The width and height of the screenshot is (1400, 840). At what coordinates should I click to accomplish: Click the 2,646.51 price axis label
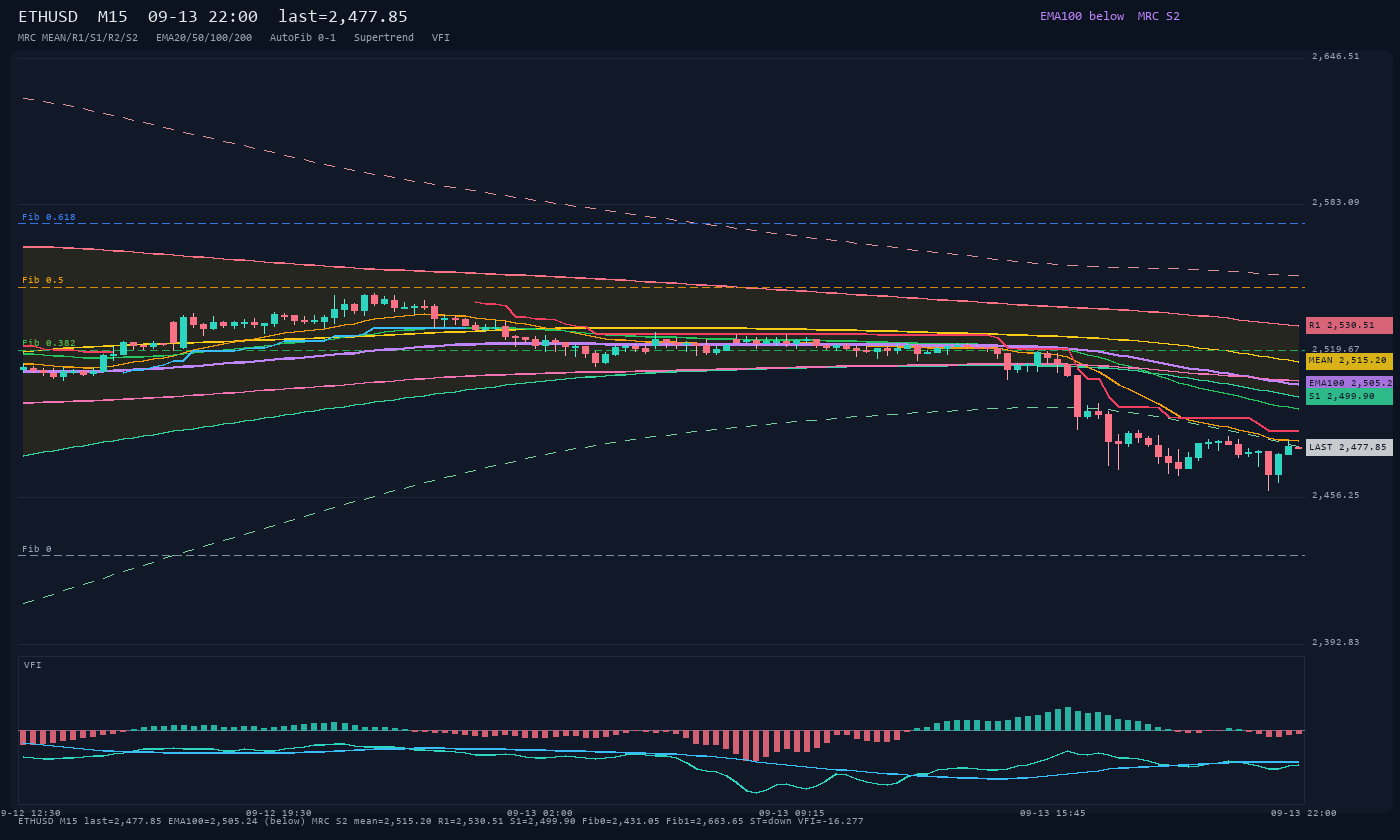[x=1336, y=56]
